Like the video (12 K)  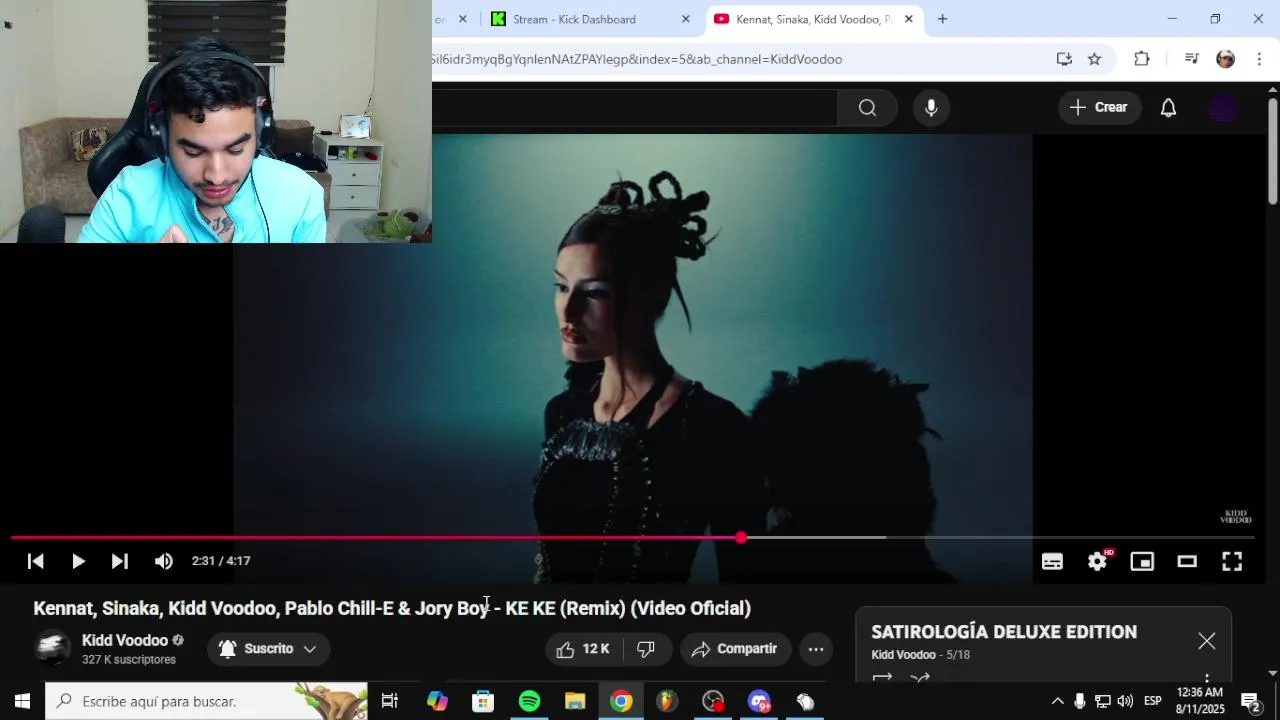tap(584, 649)
